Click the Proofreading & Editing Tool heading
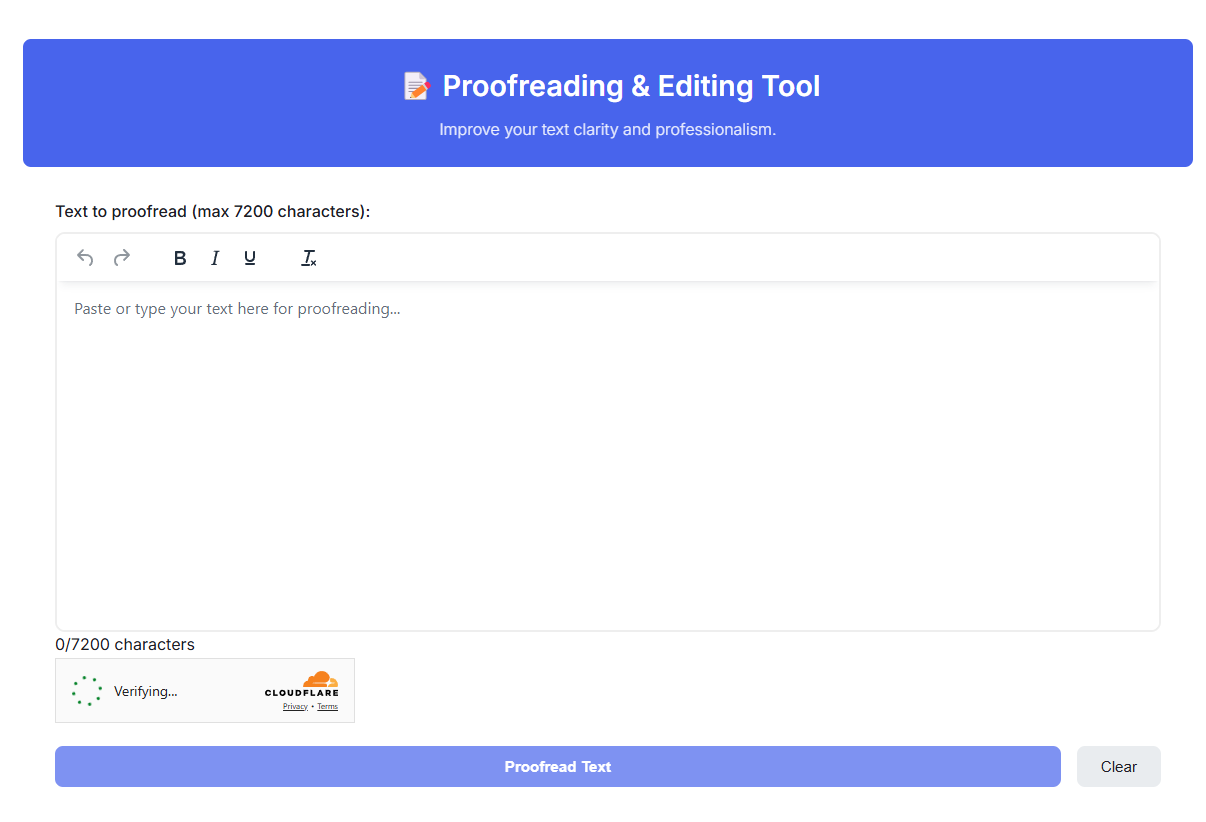This screenshot has width=1206, height=822. tap(631, 86)
